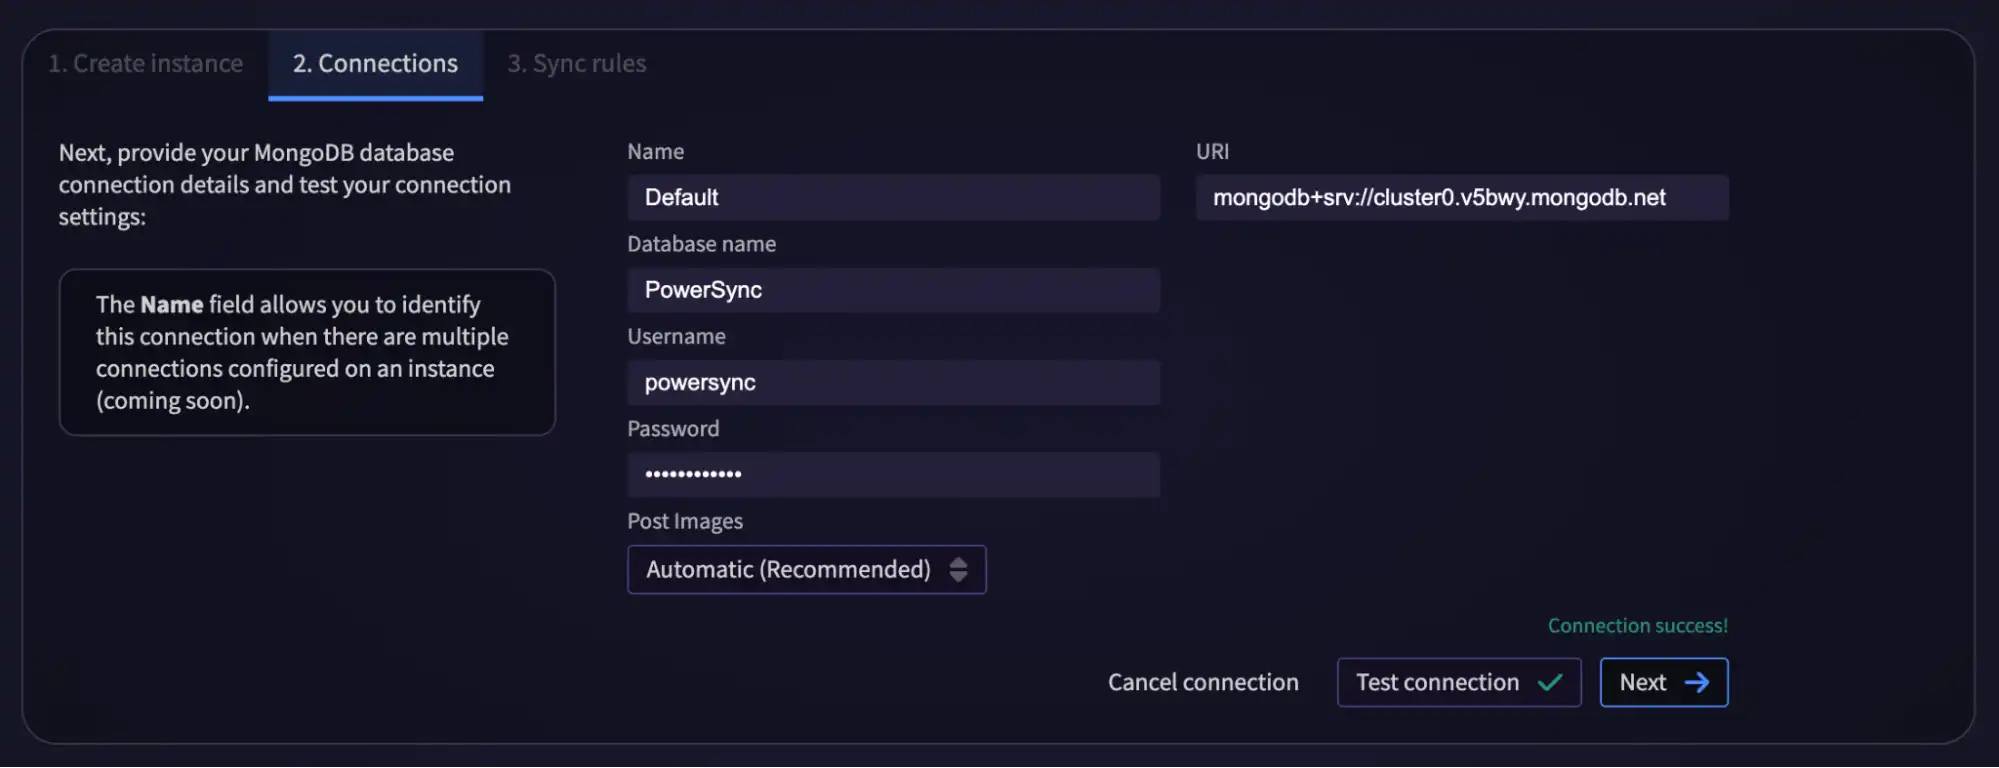Go back to the Create instance tab
The image size is (1999, 768).
point(145,63)
